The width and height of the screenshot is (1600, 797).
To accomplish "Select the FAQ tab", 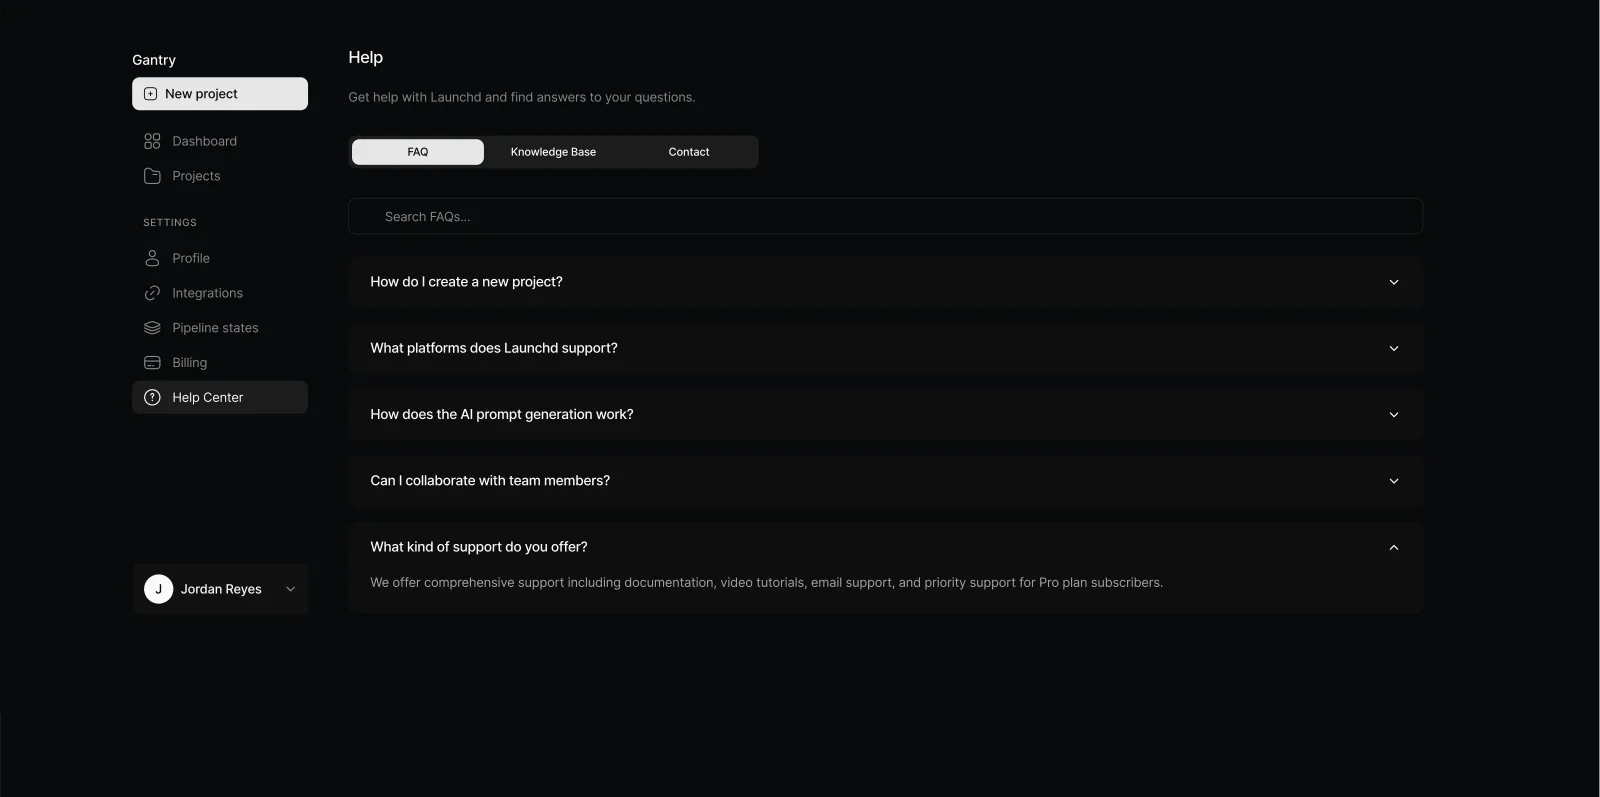I will point(418,152).
